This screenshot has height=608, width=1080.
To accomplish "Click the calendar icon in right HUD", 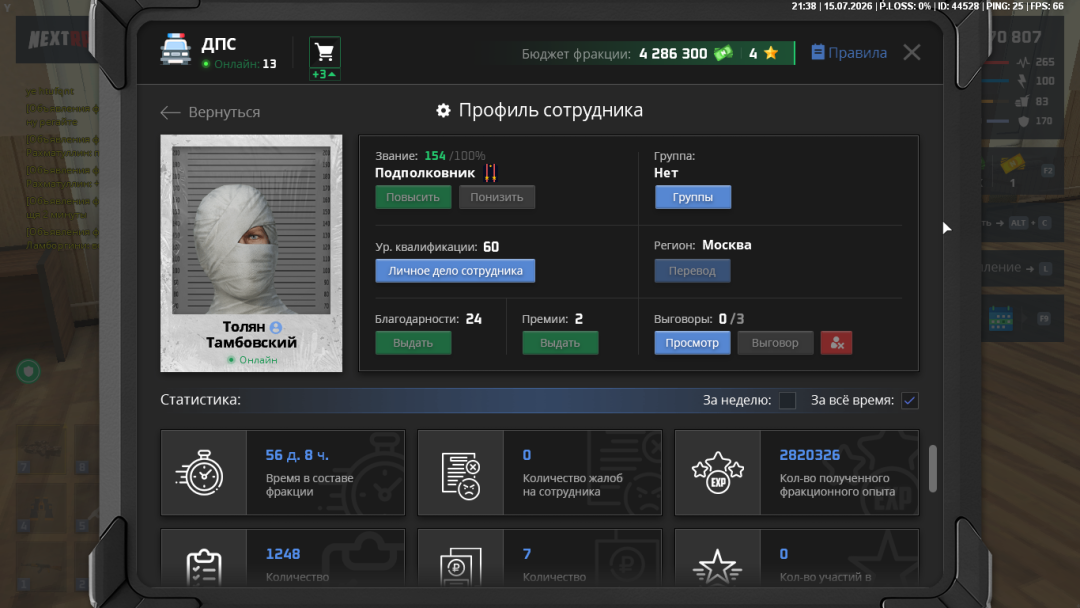I will (x=1000, y=319).
